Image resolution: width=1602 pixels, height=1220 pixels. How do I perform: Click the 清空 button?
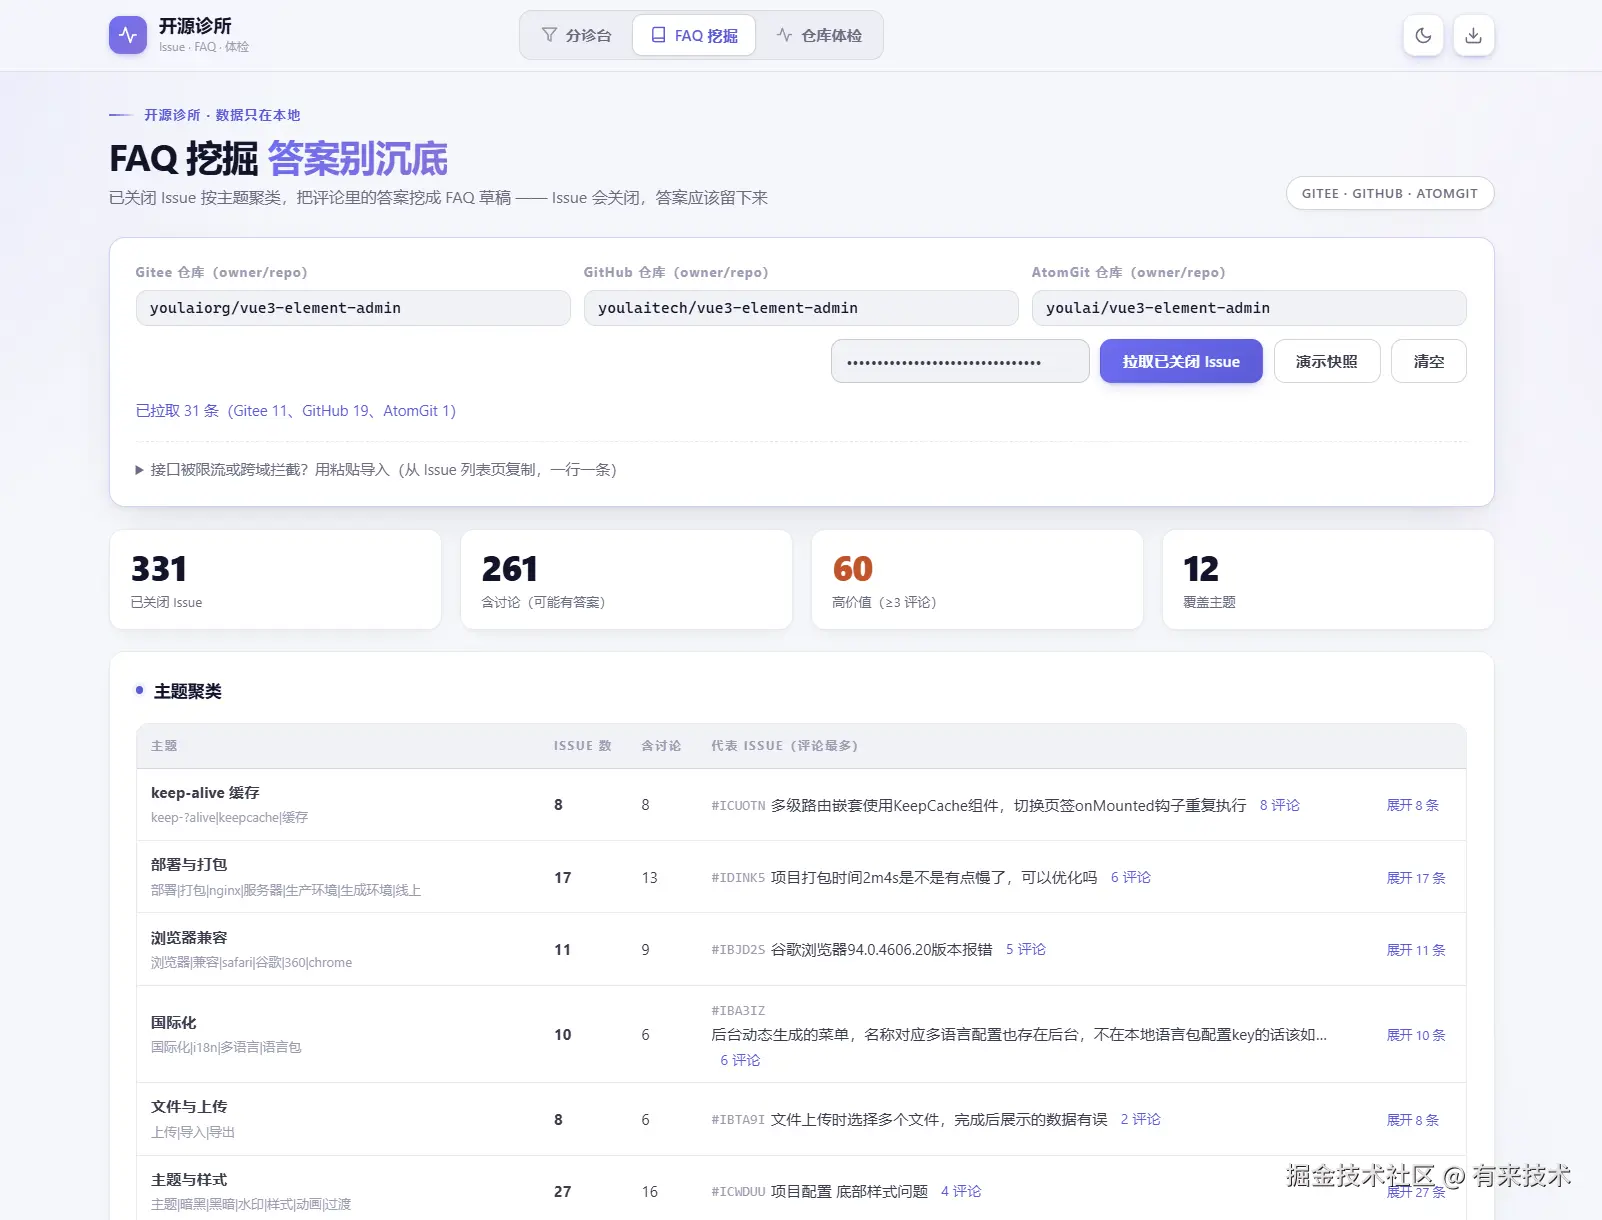pos(1428,361)
